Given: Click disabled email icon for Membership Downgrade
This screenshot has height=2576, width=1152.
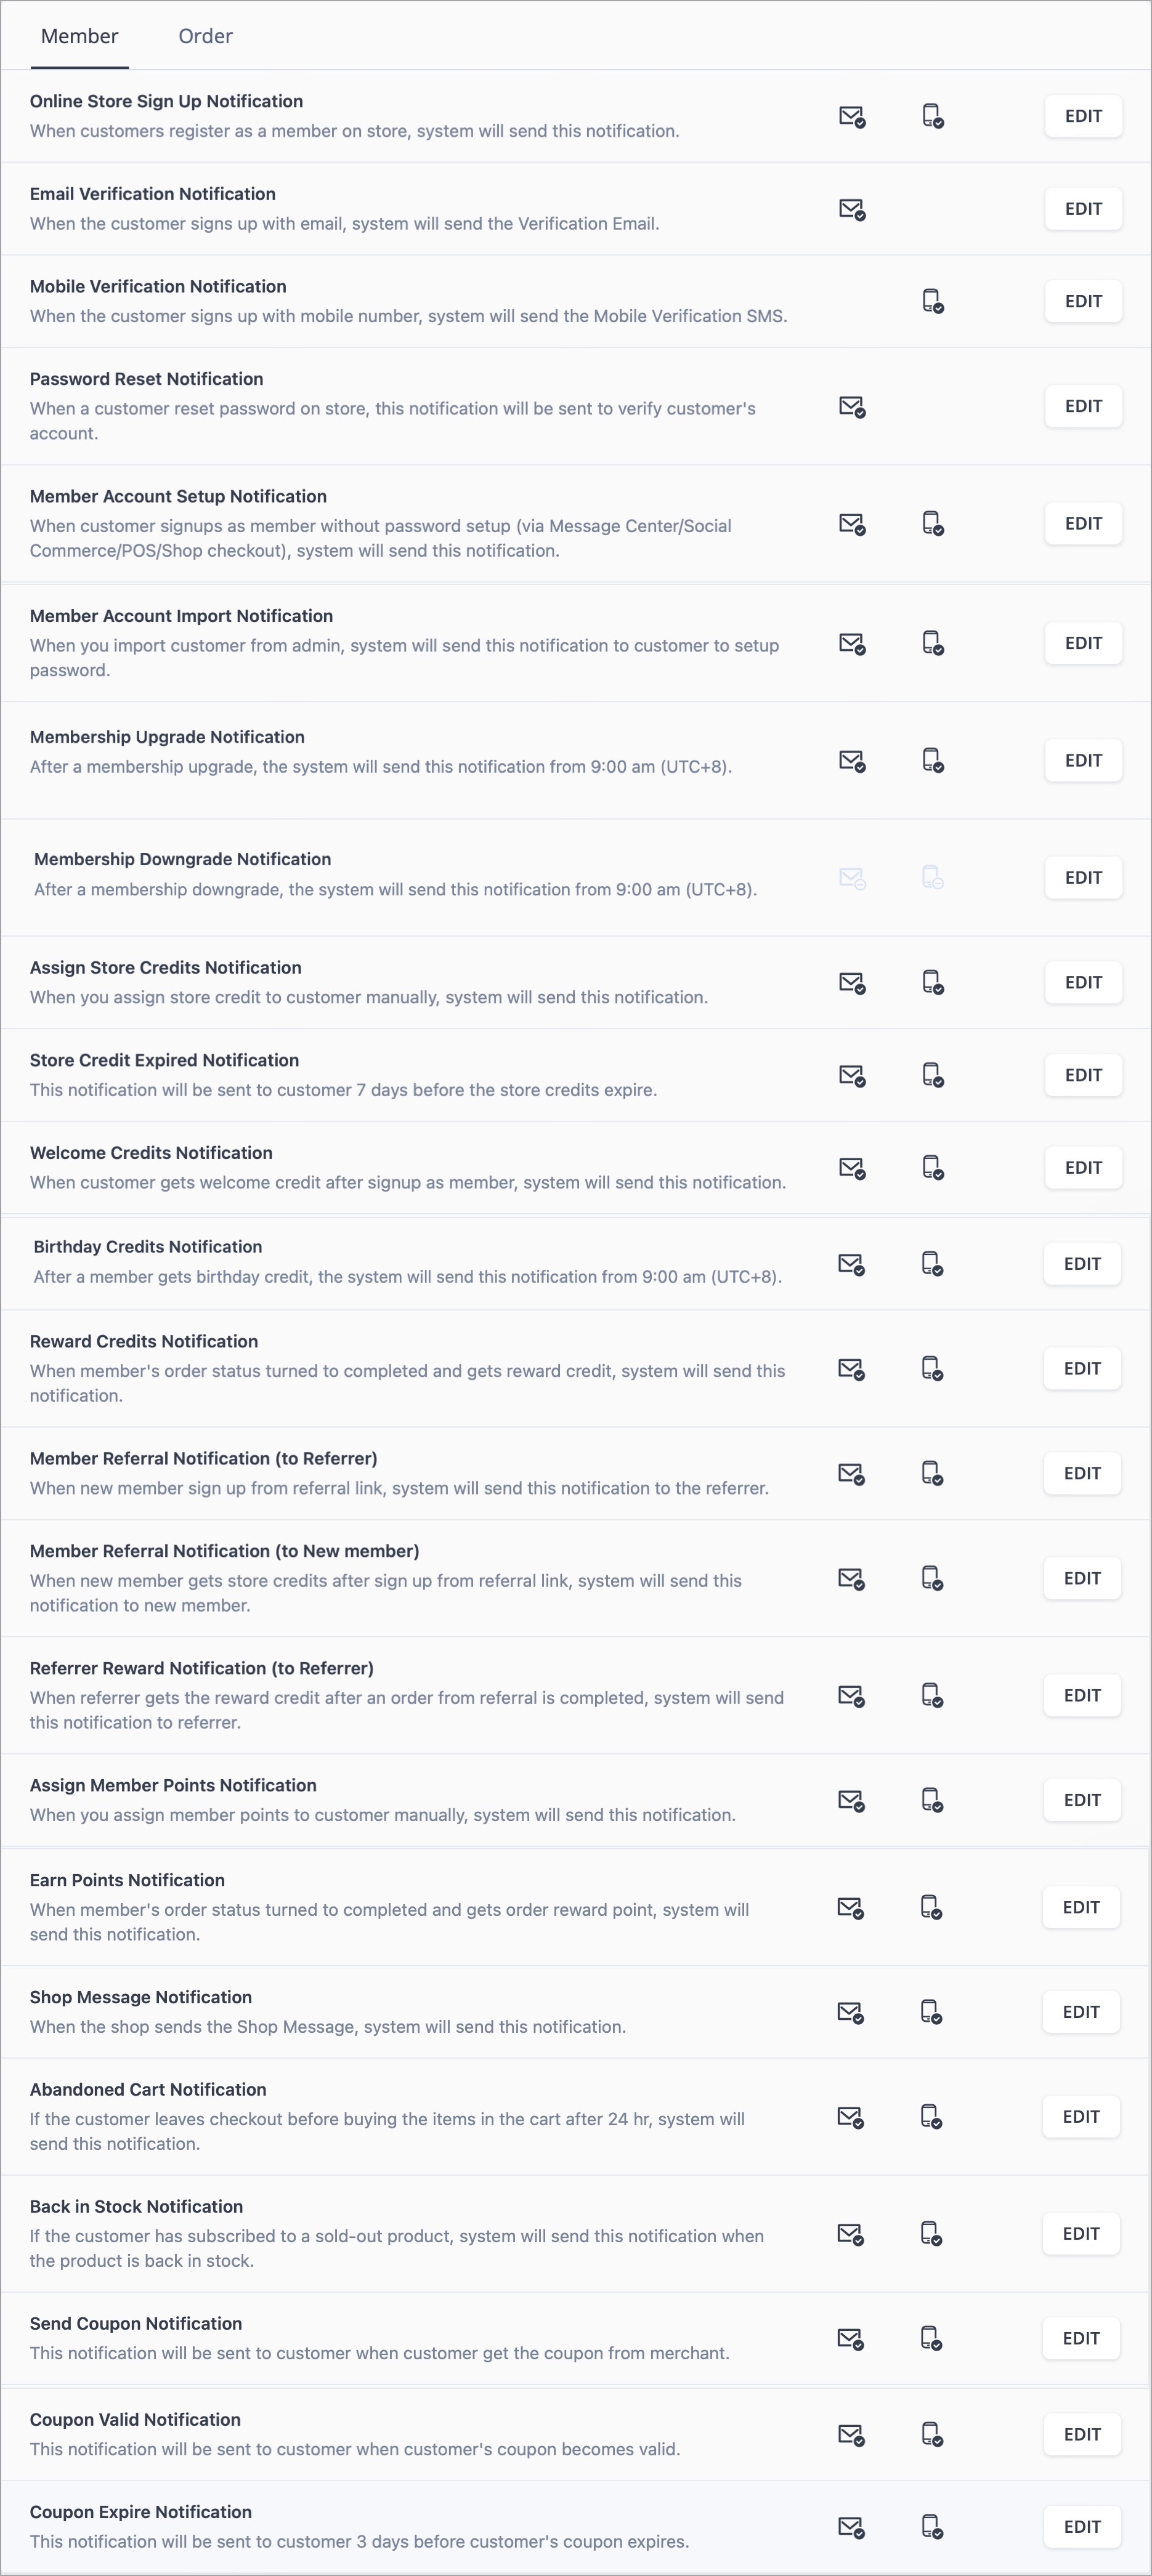Looking at the screenshot, I should (x=852, y=879).
